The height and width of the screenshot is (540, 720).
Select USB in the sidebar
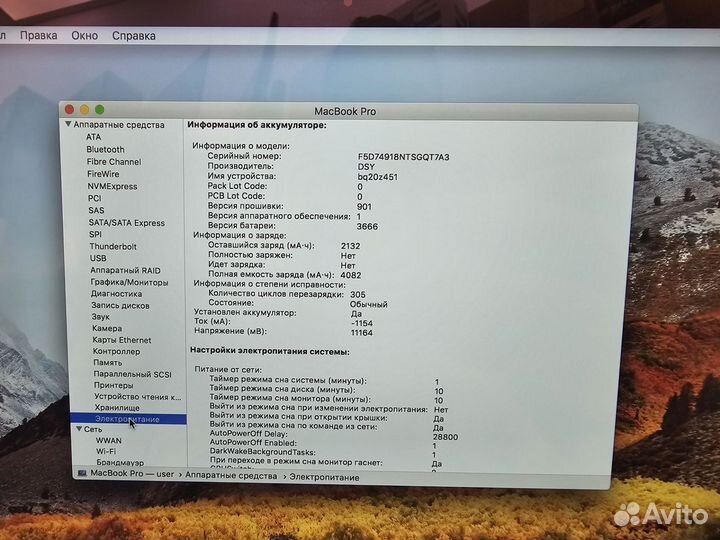[x=98, y=258]
